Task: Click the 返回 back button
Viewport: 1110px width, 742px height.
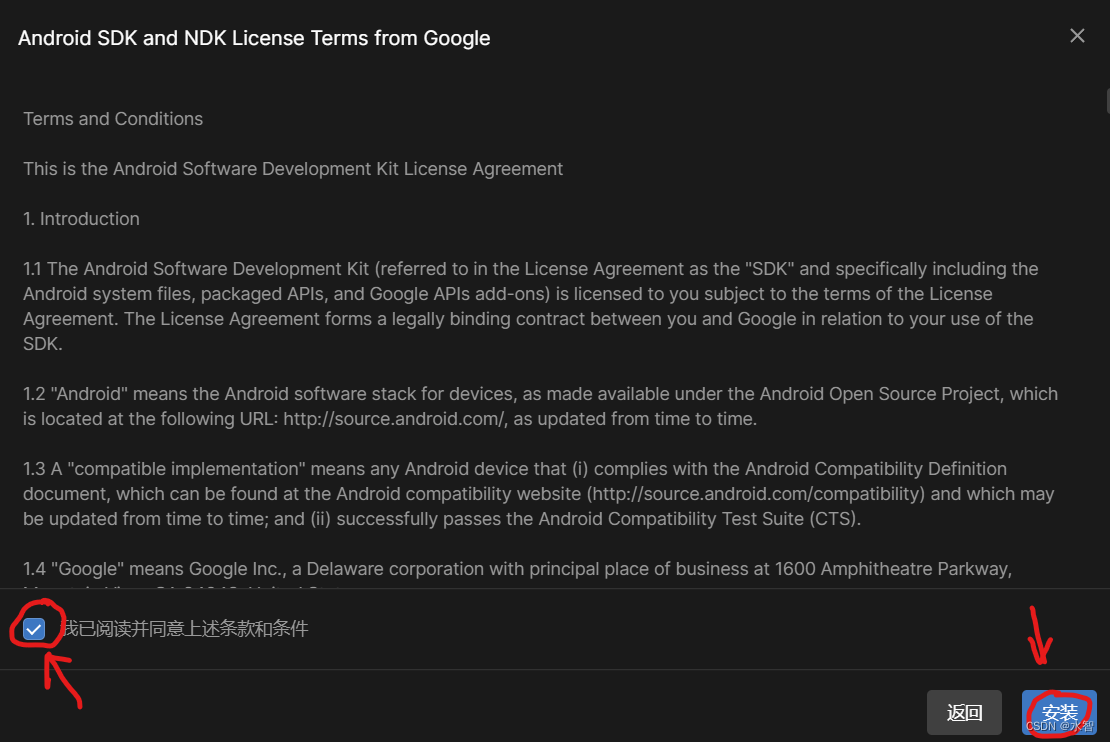Action: coord(964,712)
